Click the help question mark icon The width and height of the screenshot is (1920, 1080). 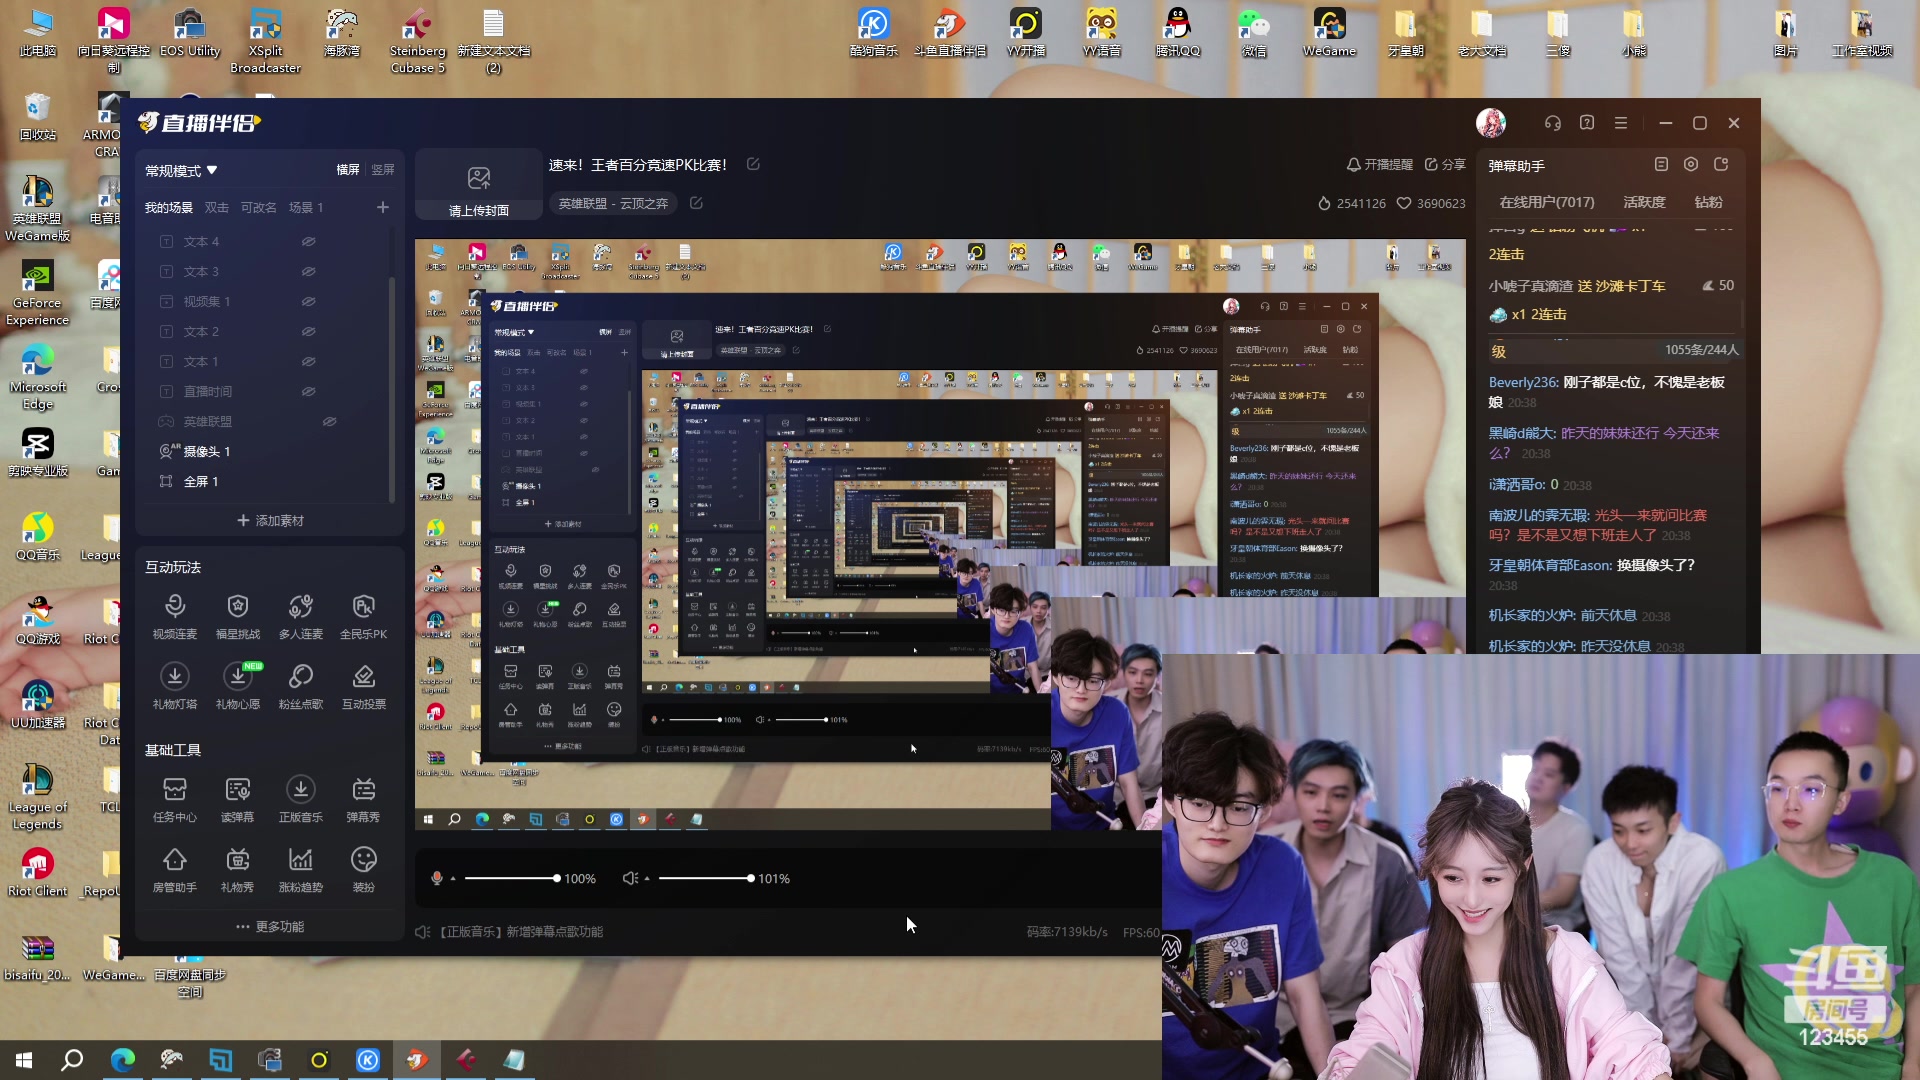(1587, 123)
